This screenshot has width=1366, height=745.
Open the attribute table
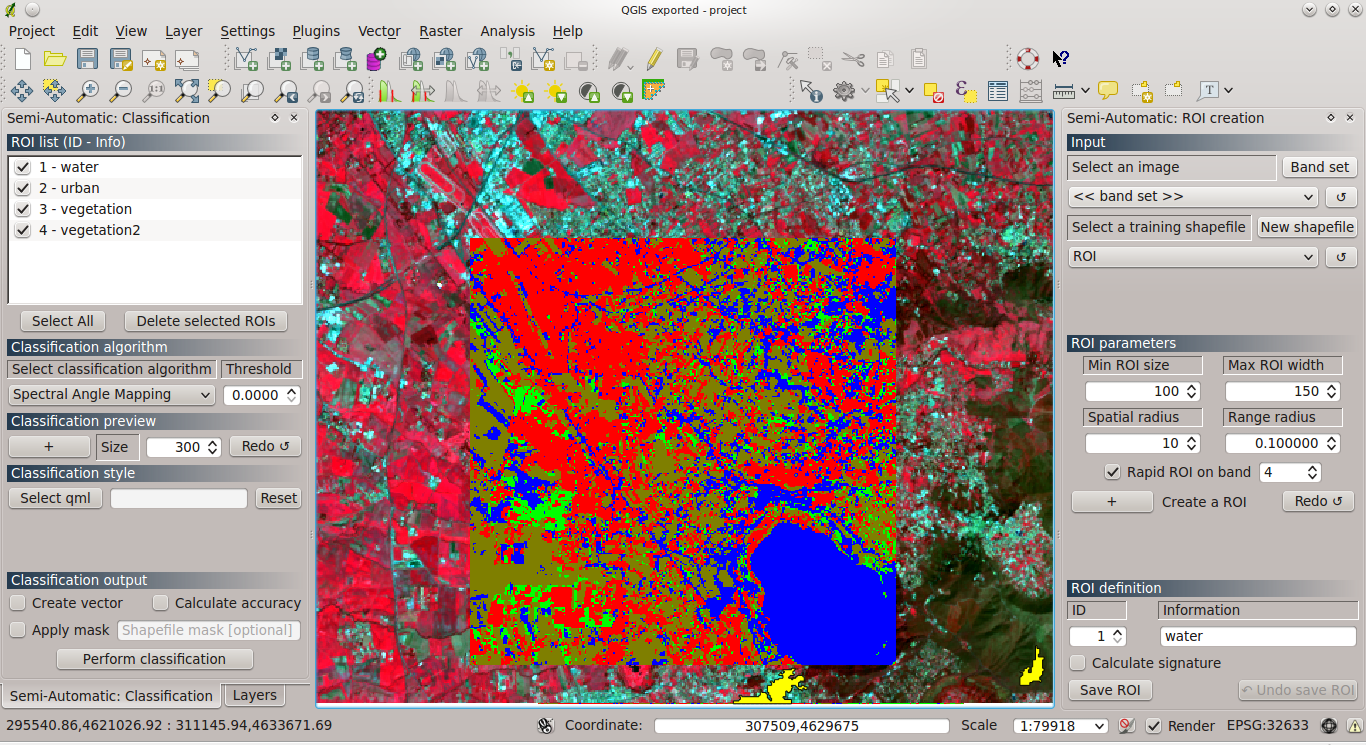coord(997,90)
